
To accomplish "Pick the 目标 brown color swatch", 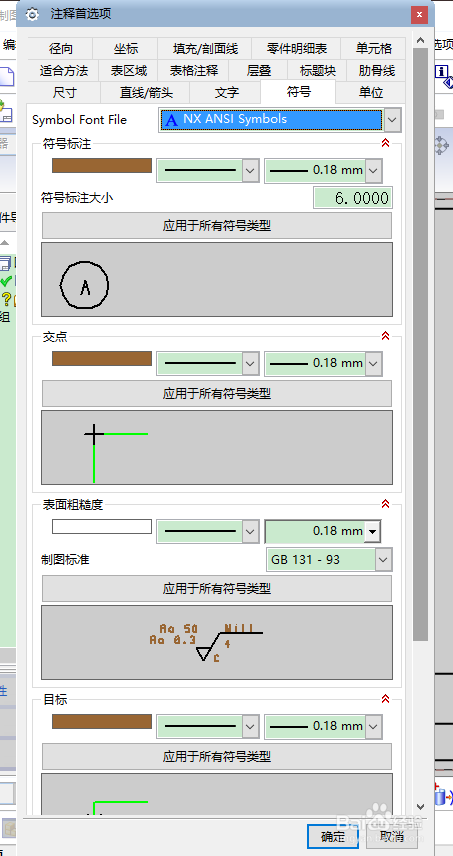I will pos(102,721).
